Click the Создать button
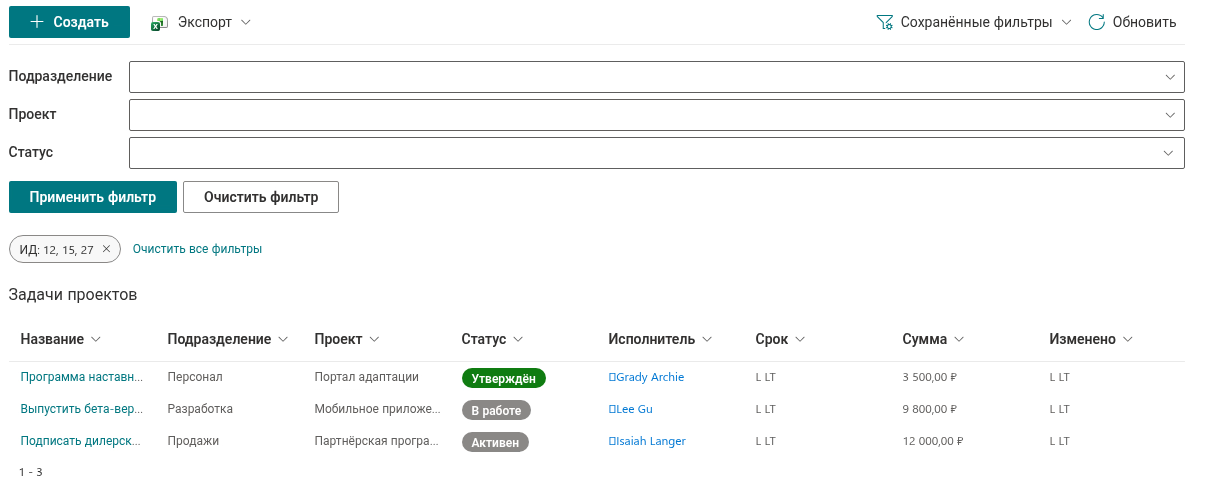 tap(69, 22)
